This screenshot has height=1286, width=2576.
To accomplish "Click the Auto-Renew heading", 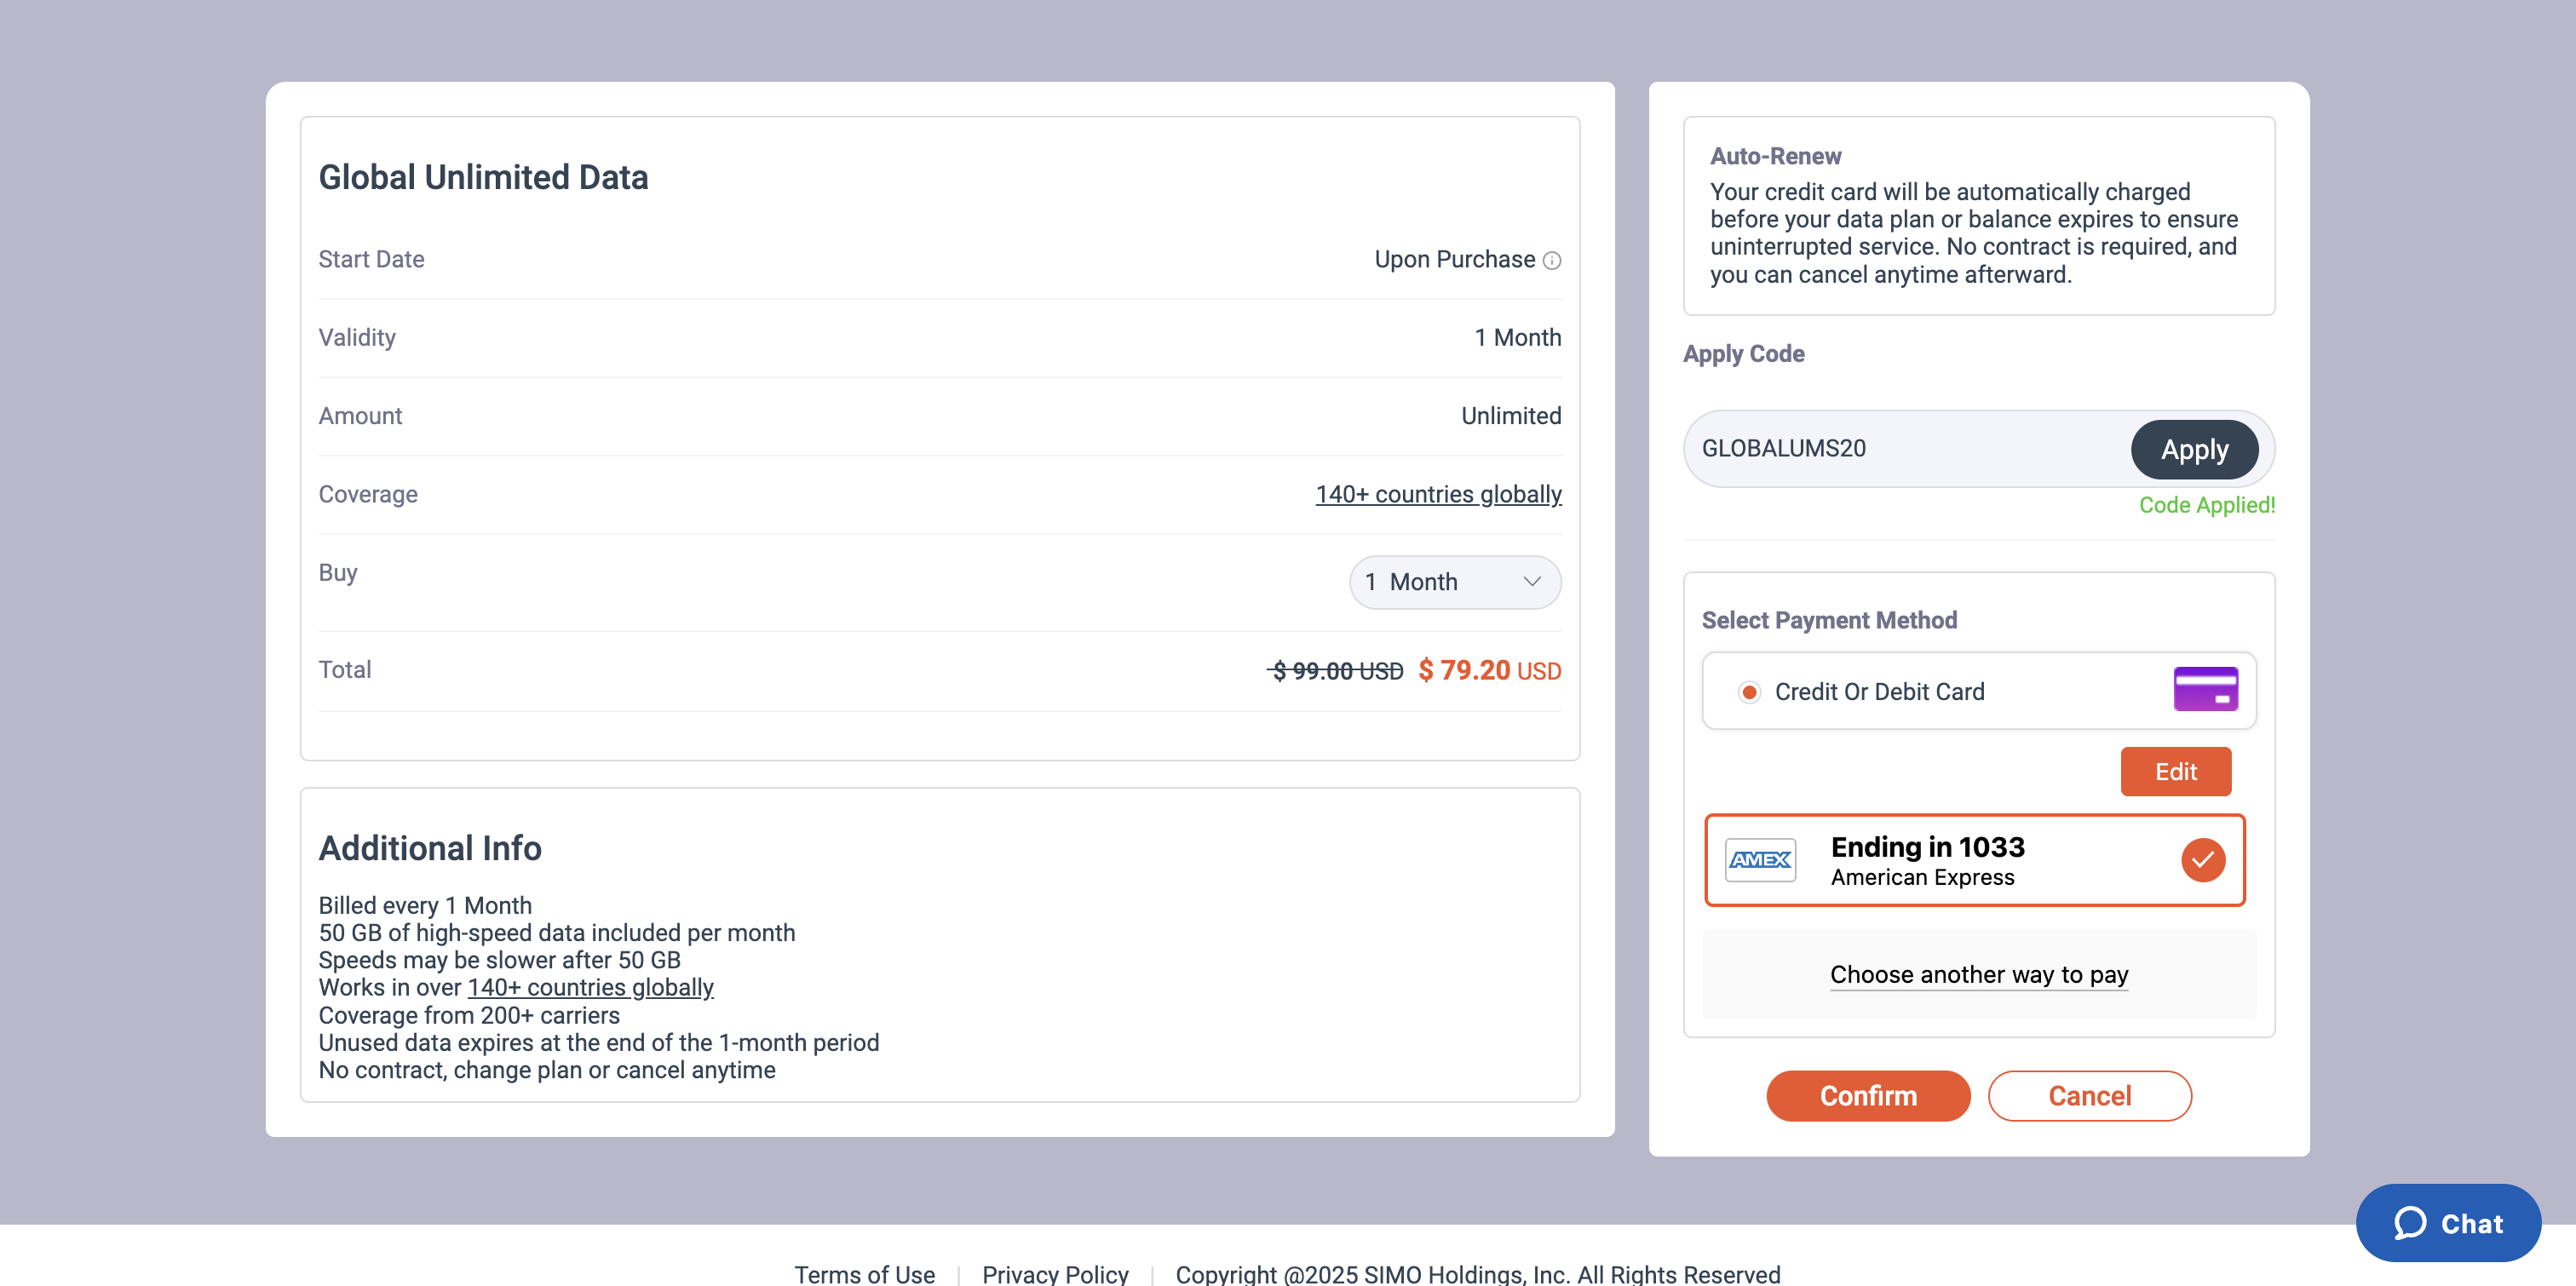I will 1775,156.
